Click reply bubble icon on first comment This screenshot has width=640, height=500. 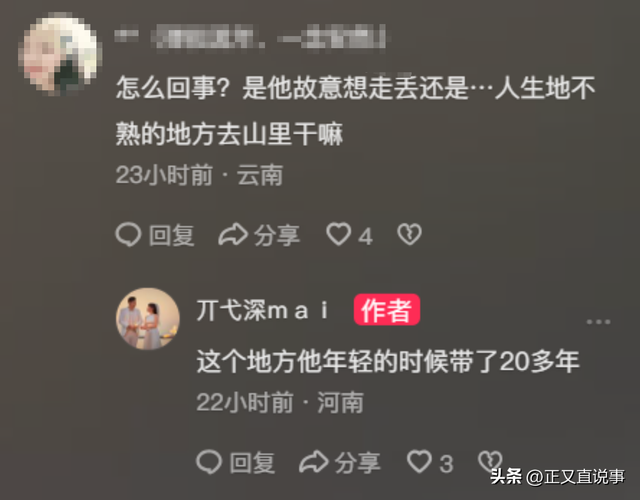tap(128, 235)
